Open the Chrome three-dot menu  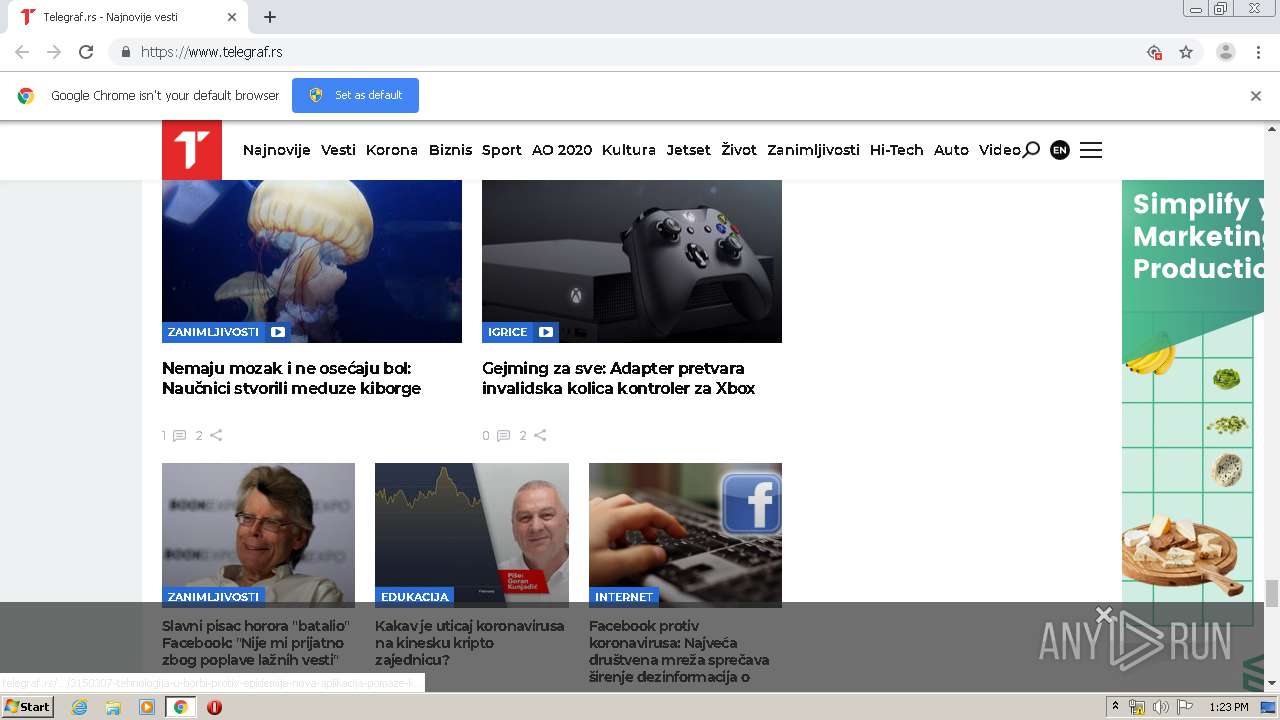pyautogui.click(x=1258, y=52)
